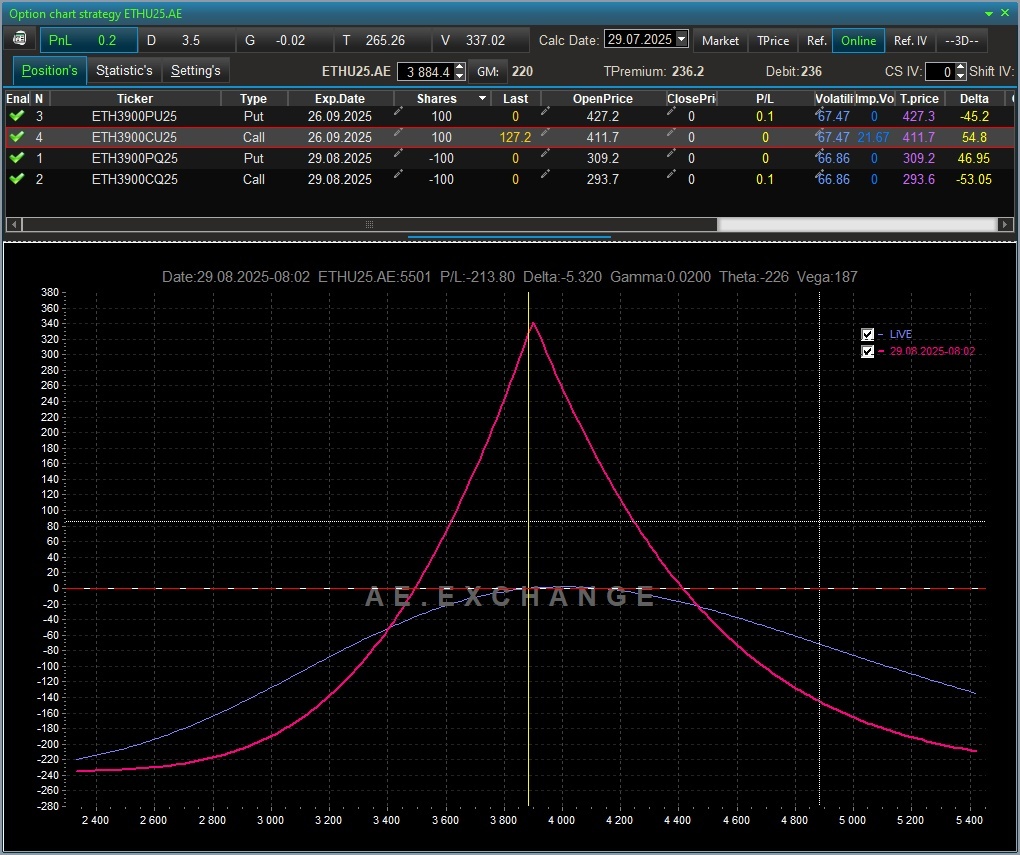Toggle the Online mode button
The width and height of the screenshot is (1020, 855).
pyautogui.click(x=858, y=40)
